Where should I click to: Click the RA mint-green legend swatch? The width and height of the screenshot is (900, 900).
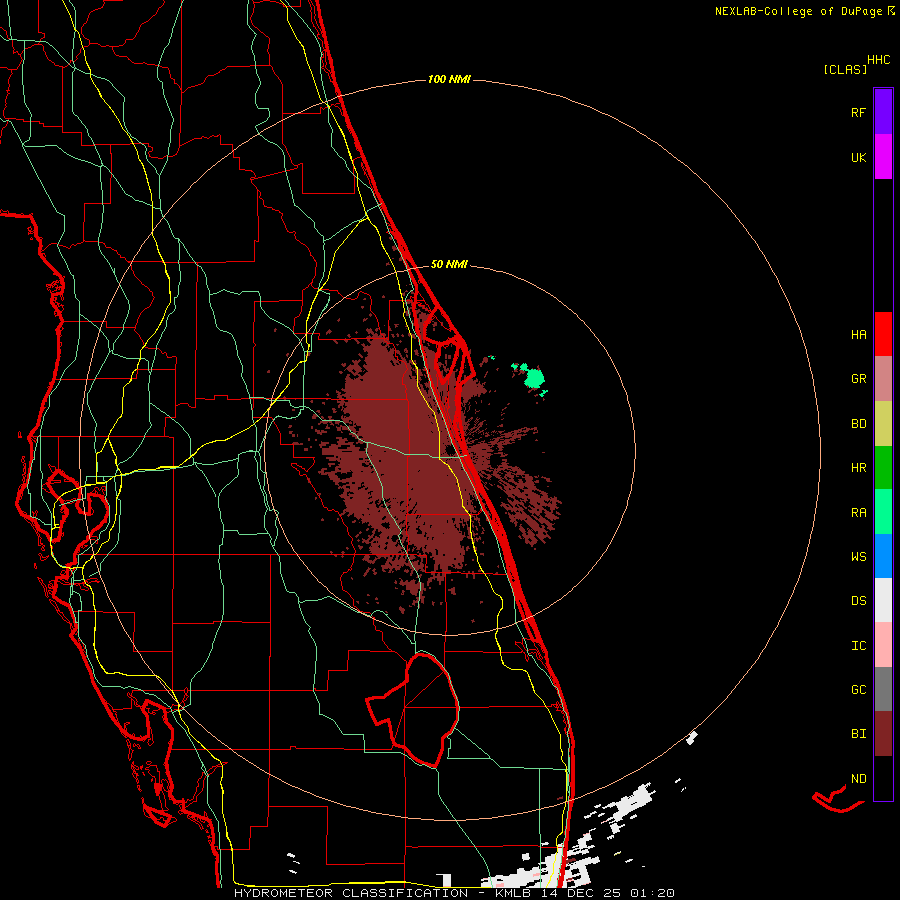[883, 512]
